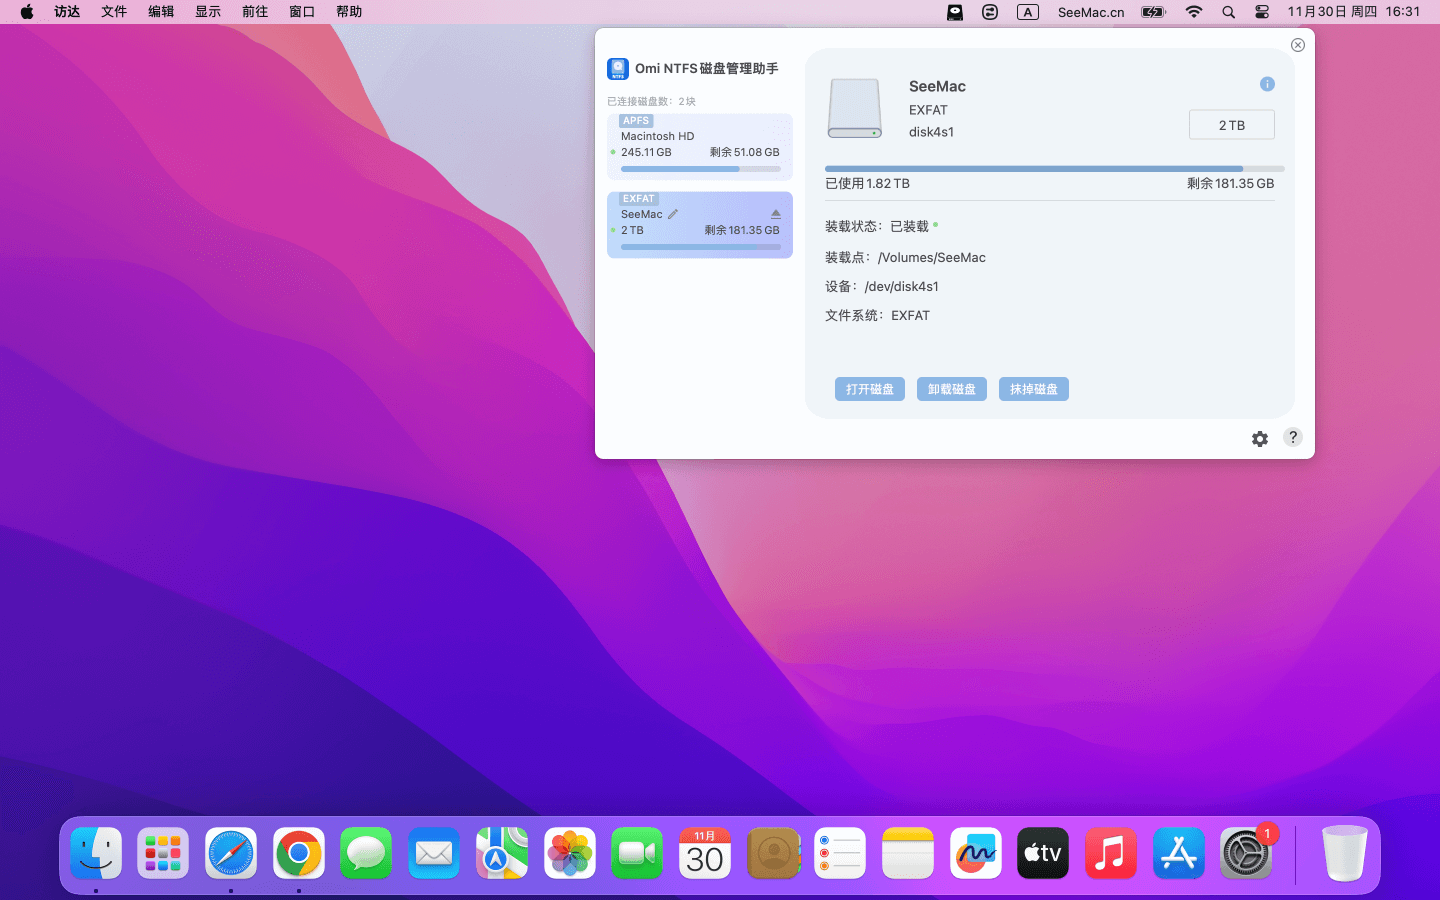Launch Google Chrome from the Dock

coord(299,854)
